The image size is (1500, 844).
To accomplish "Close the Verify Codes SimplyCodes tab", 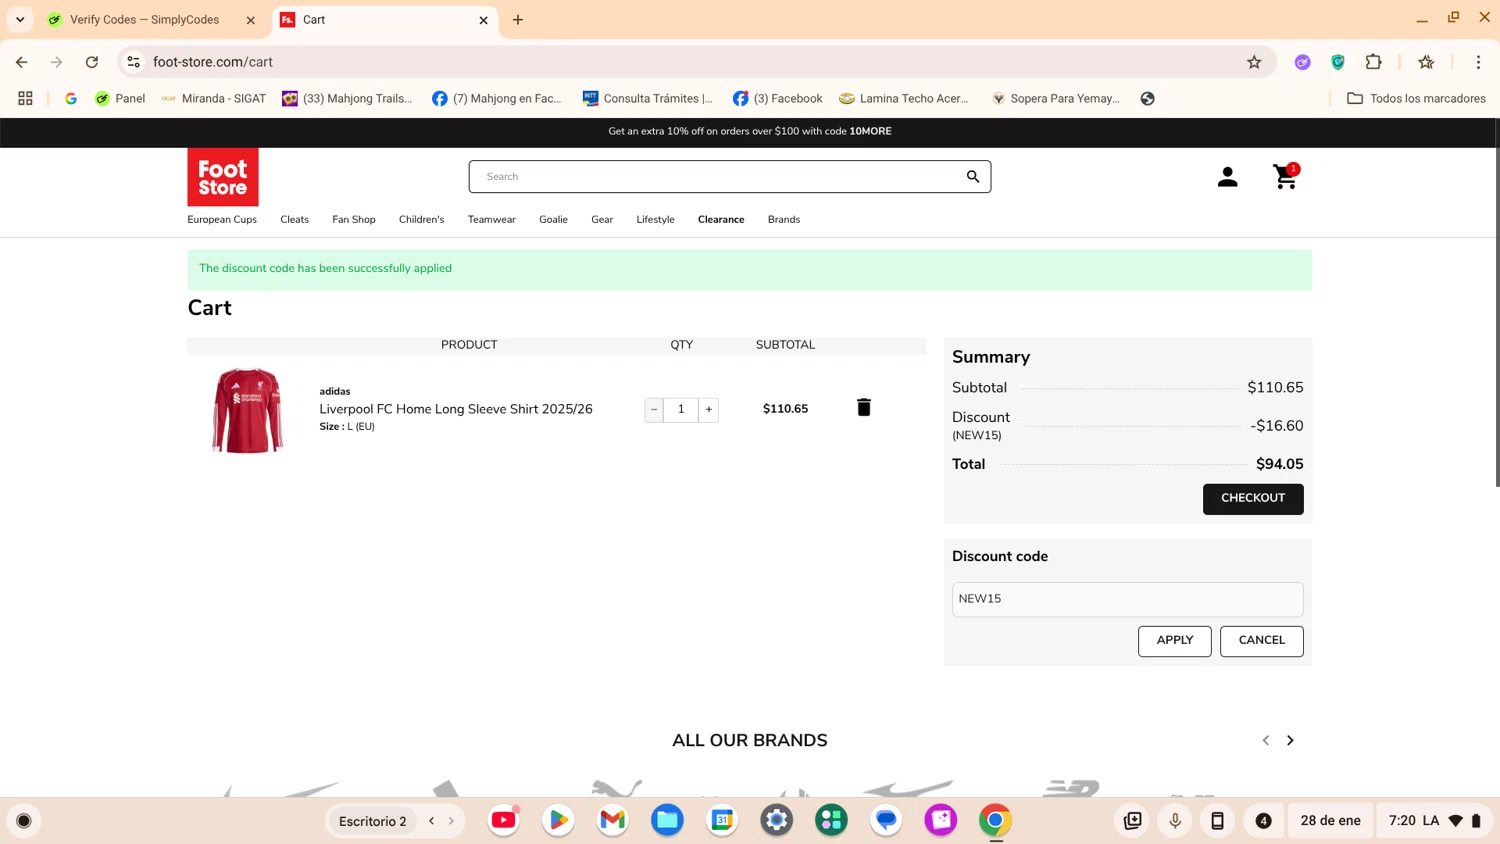I will coord(250,20).
